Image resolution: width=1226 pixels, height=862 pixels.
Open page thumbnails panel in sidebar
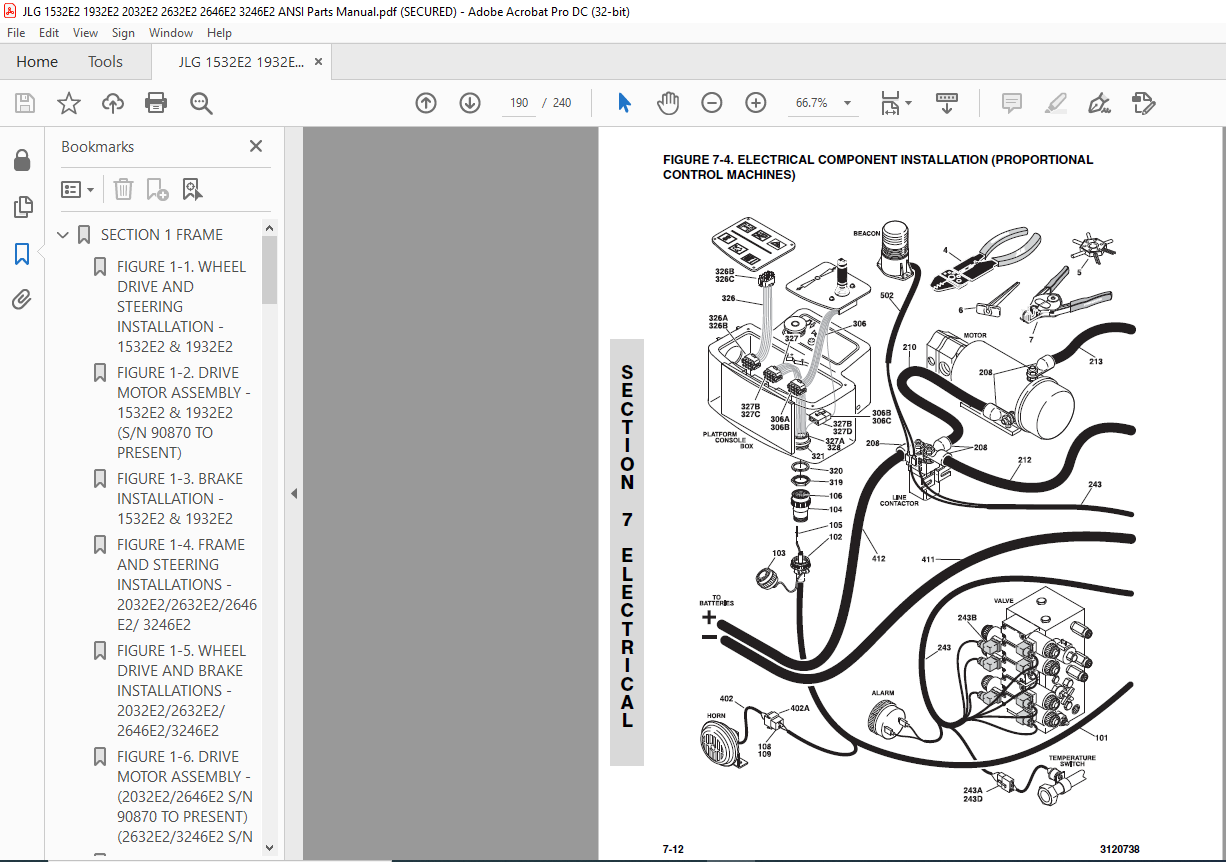[22, 207]
